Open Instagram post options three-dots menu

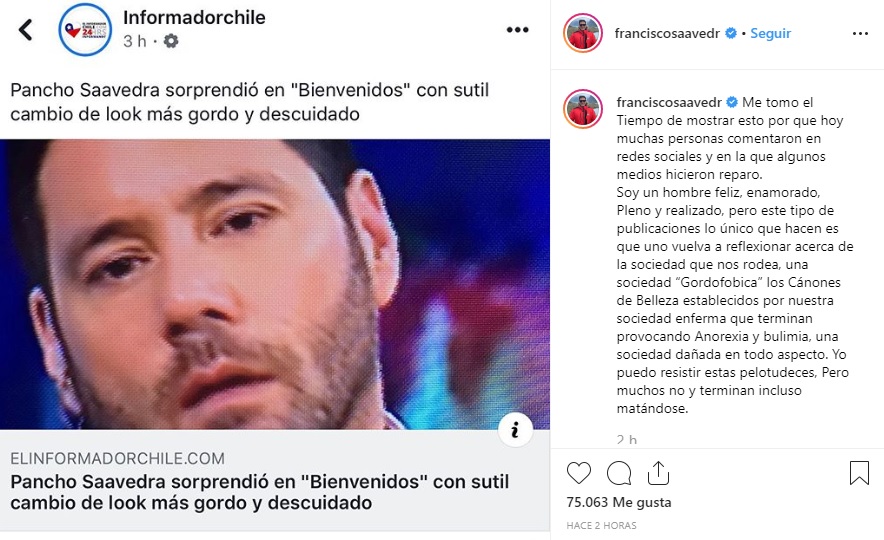click(860, 34)
